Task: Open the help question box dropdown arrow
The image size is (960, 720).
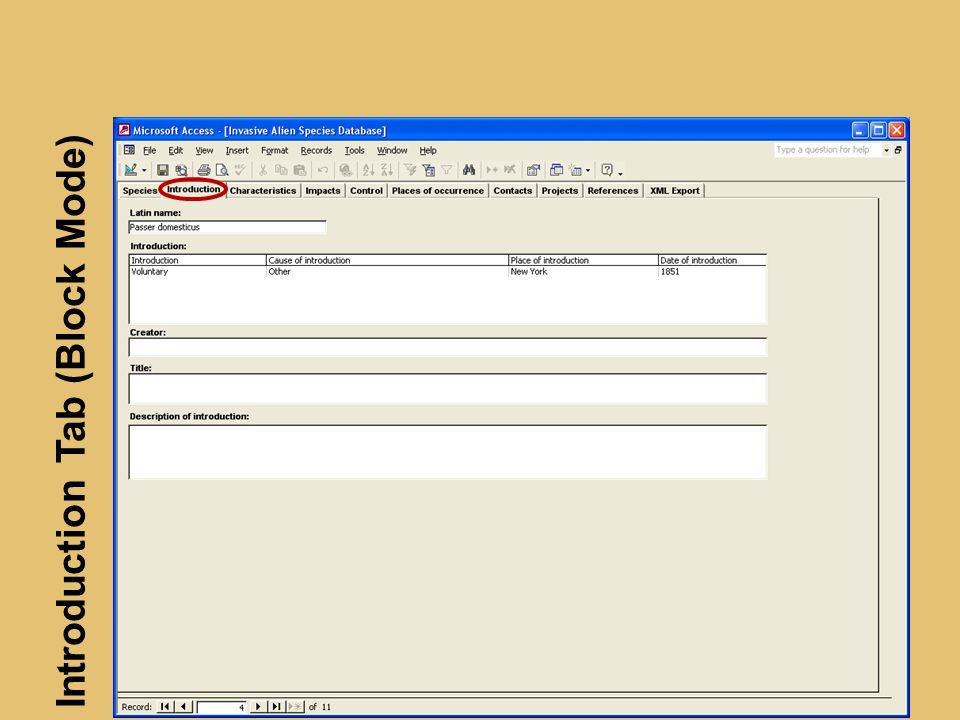Action: click(x=886, y=150)
